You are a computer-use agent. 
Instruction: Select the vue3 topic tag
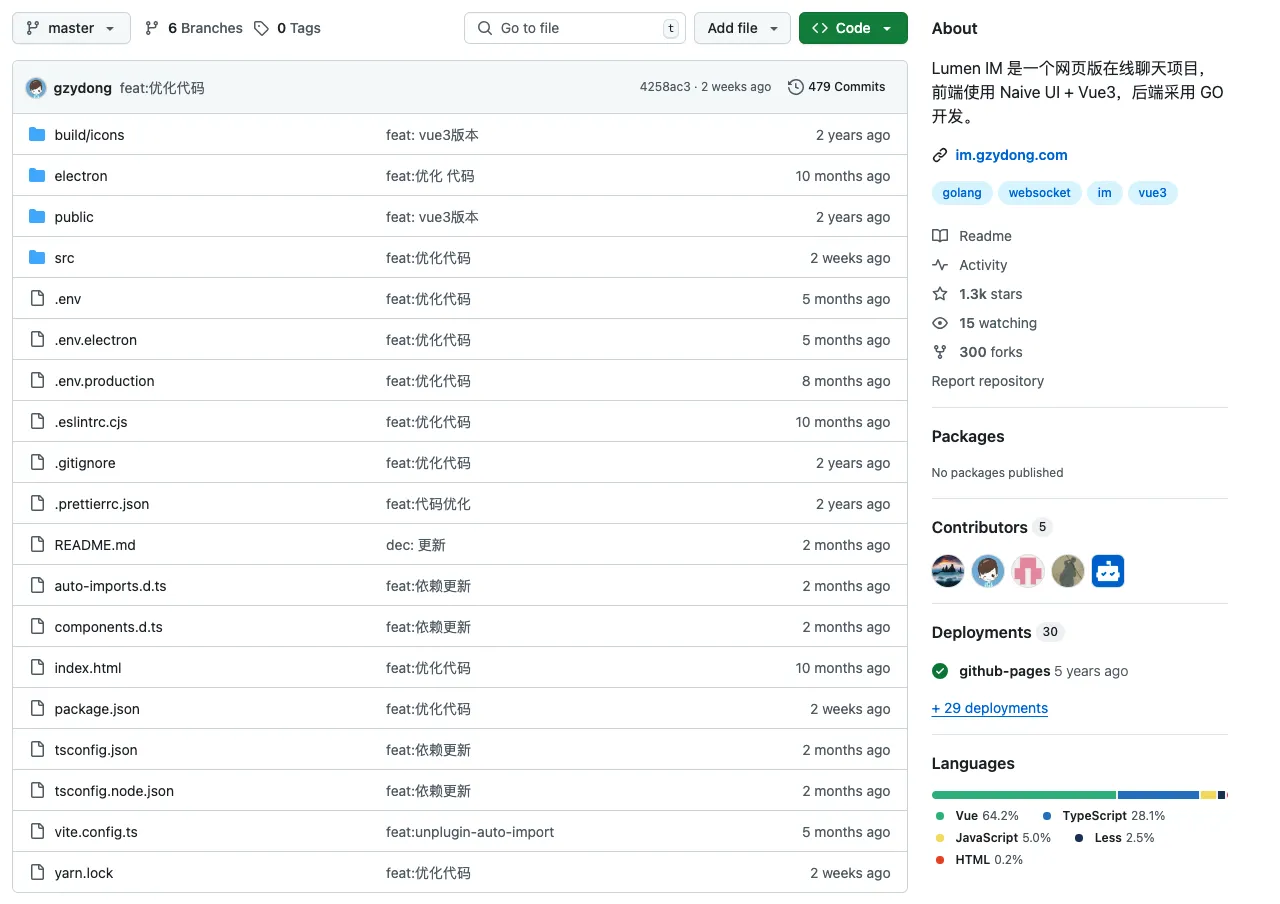pos(1153,193)
